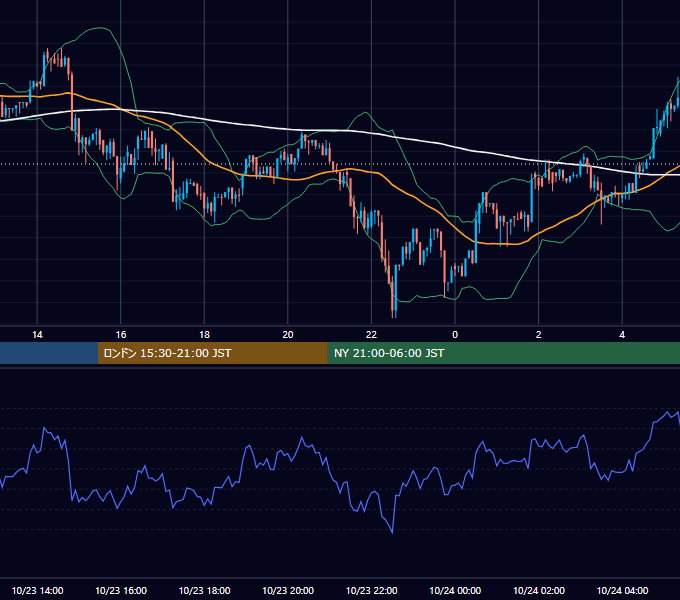This screenshot has height=600, width=680.
Task: Click the hour label 4 on price chart axis
Action: [622, 335]
